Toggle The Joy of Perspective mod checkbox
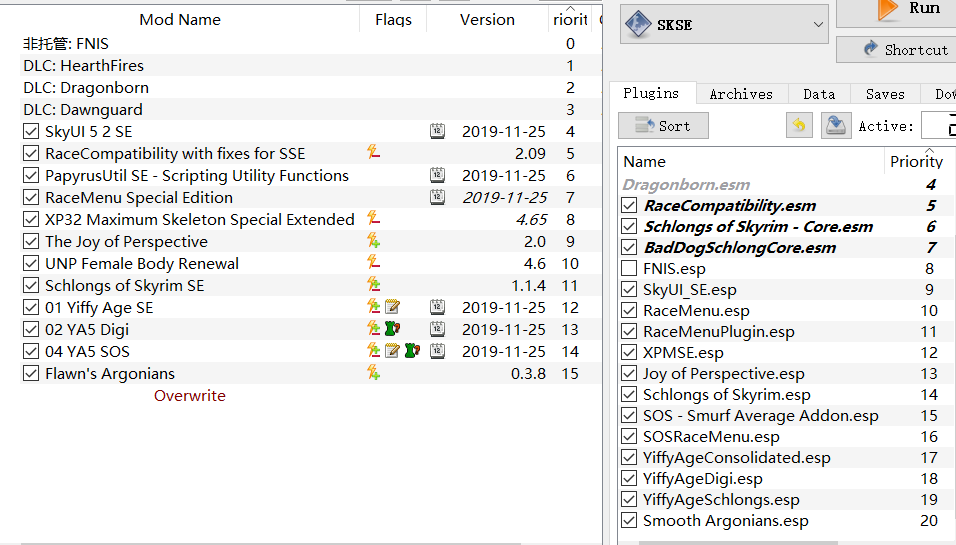 pos(30,241)
